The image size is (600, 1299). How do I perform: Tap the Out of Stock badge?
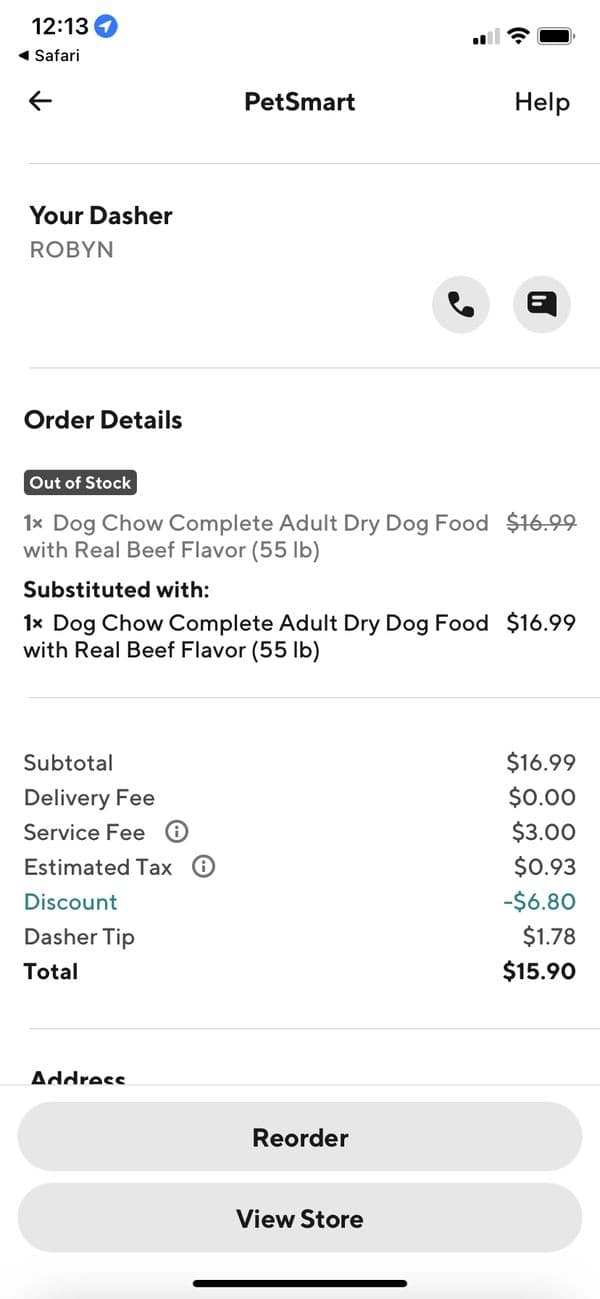pyautogui.click(x=80, y=483)
